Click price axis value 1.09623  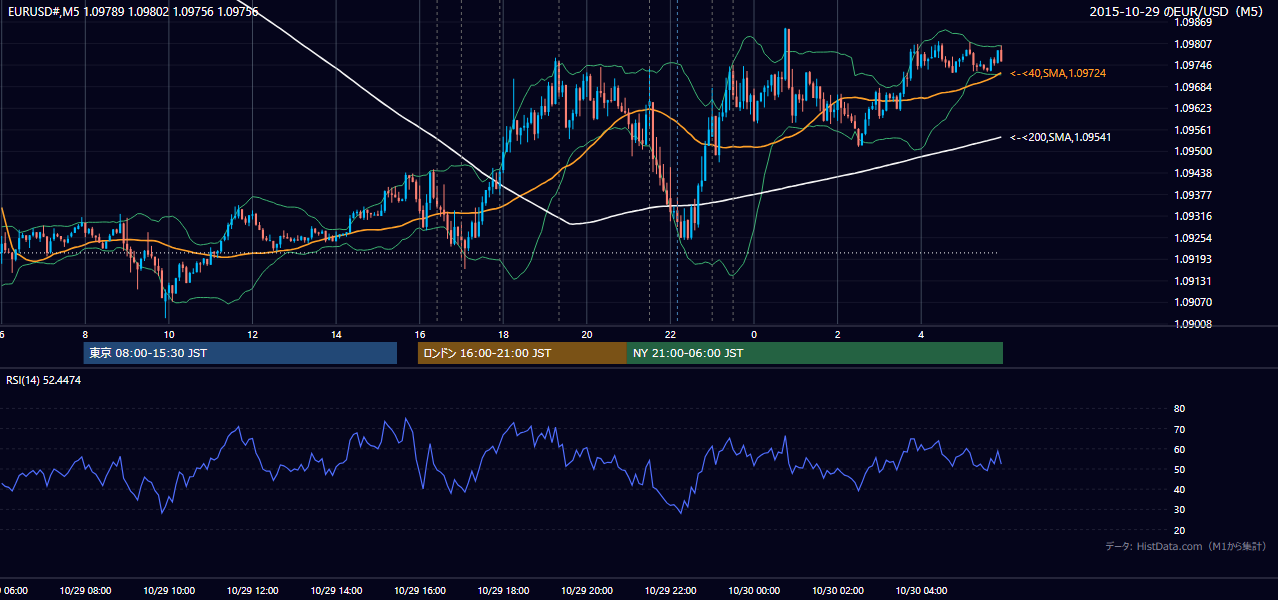1193,108
